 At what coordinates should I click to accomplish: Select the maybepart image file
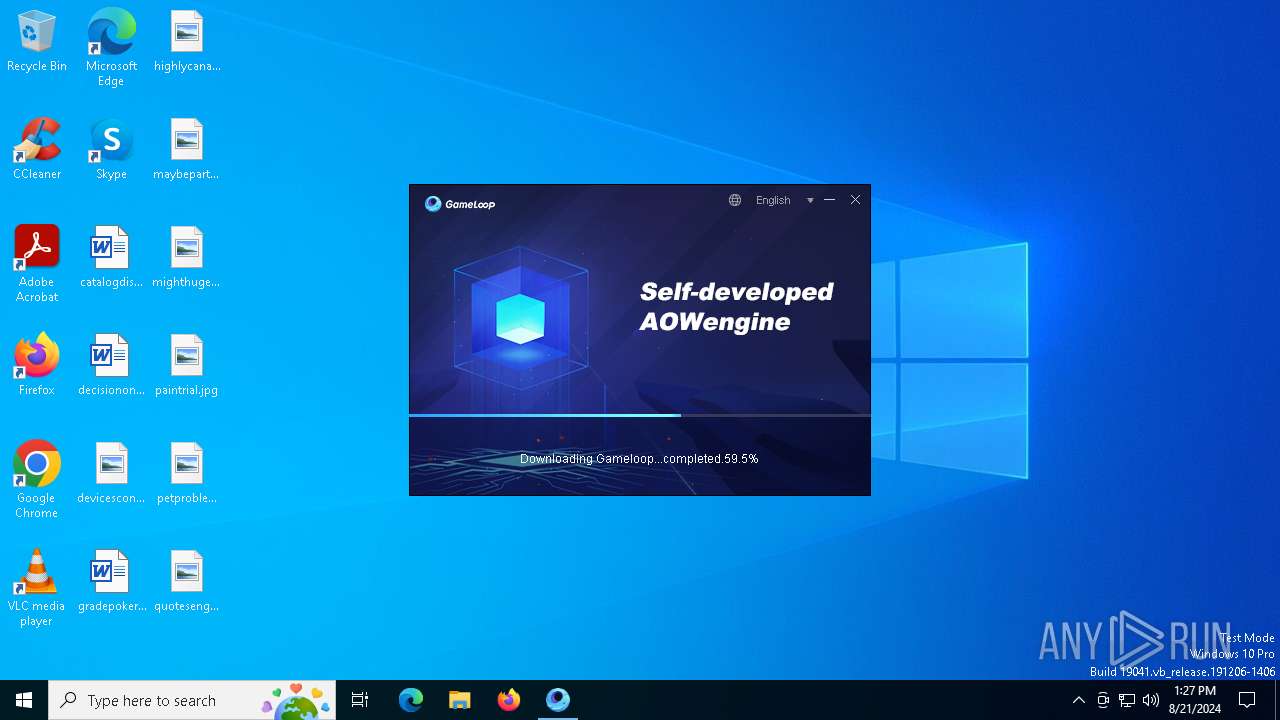pyautogui.click(x=187, y=150)
